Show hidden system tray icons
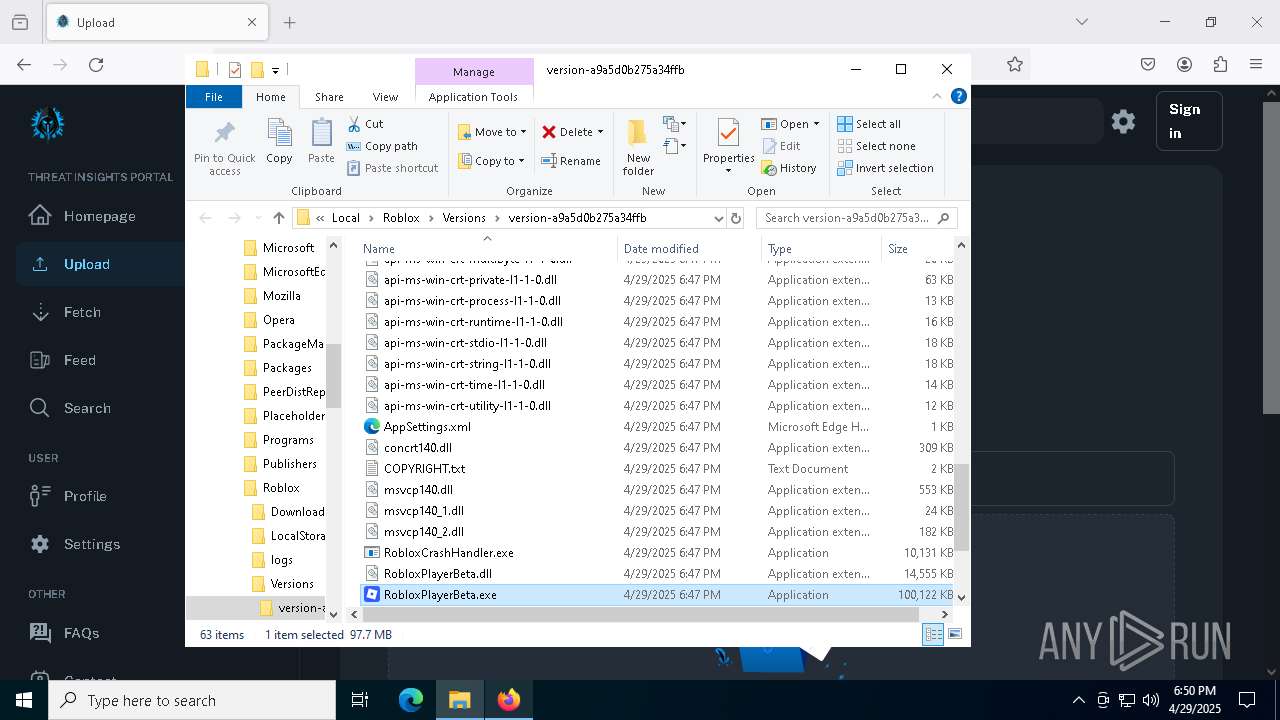 click(x=1078, y=700)
